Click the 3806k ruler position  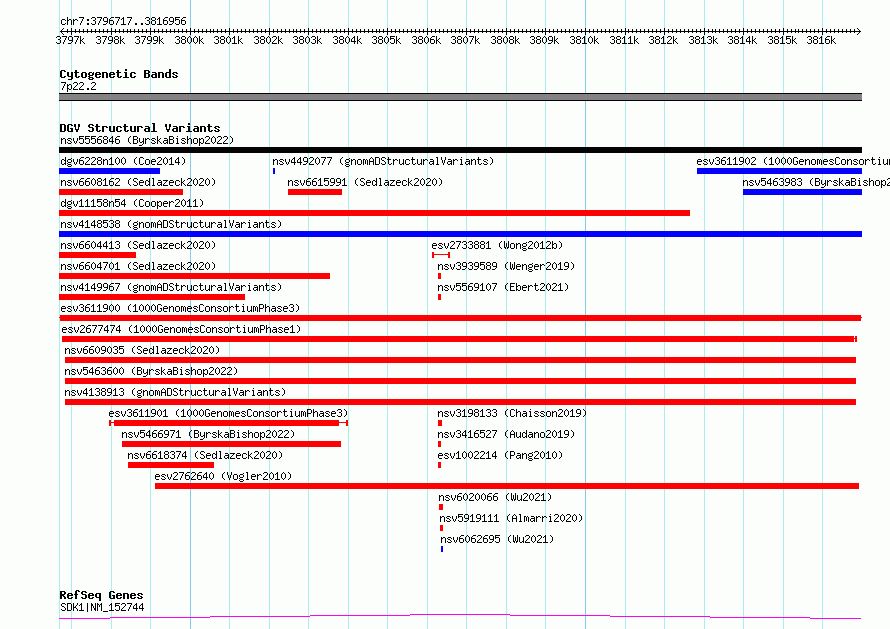tap(426, 40)
